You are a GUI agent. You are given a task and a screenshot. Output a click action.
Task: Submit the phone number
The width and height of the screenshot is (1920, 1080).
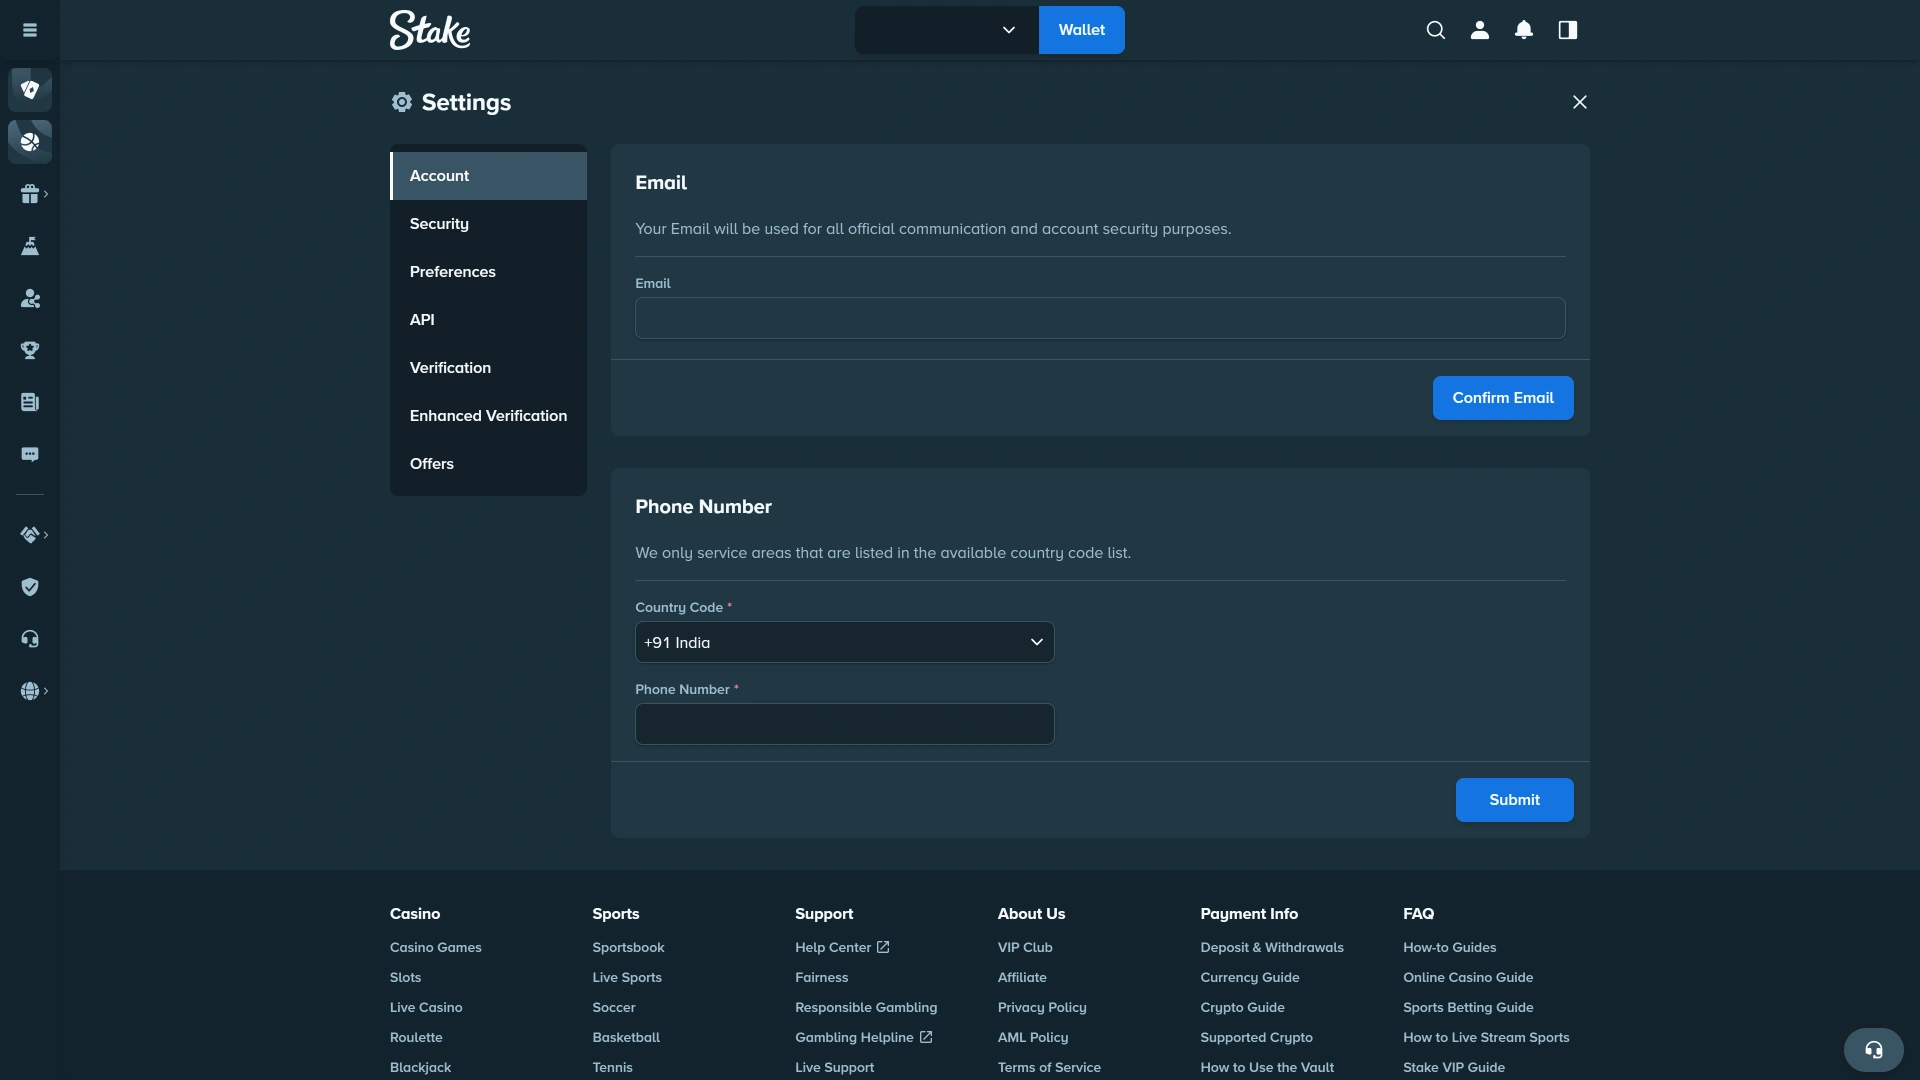1515,800
